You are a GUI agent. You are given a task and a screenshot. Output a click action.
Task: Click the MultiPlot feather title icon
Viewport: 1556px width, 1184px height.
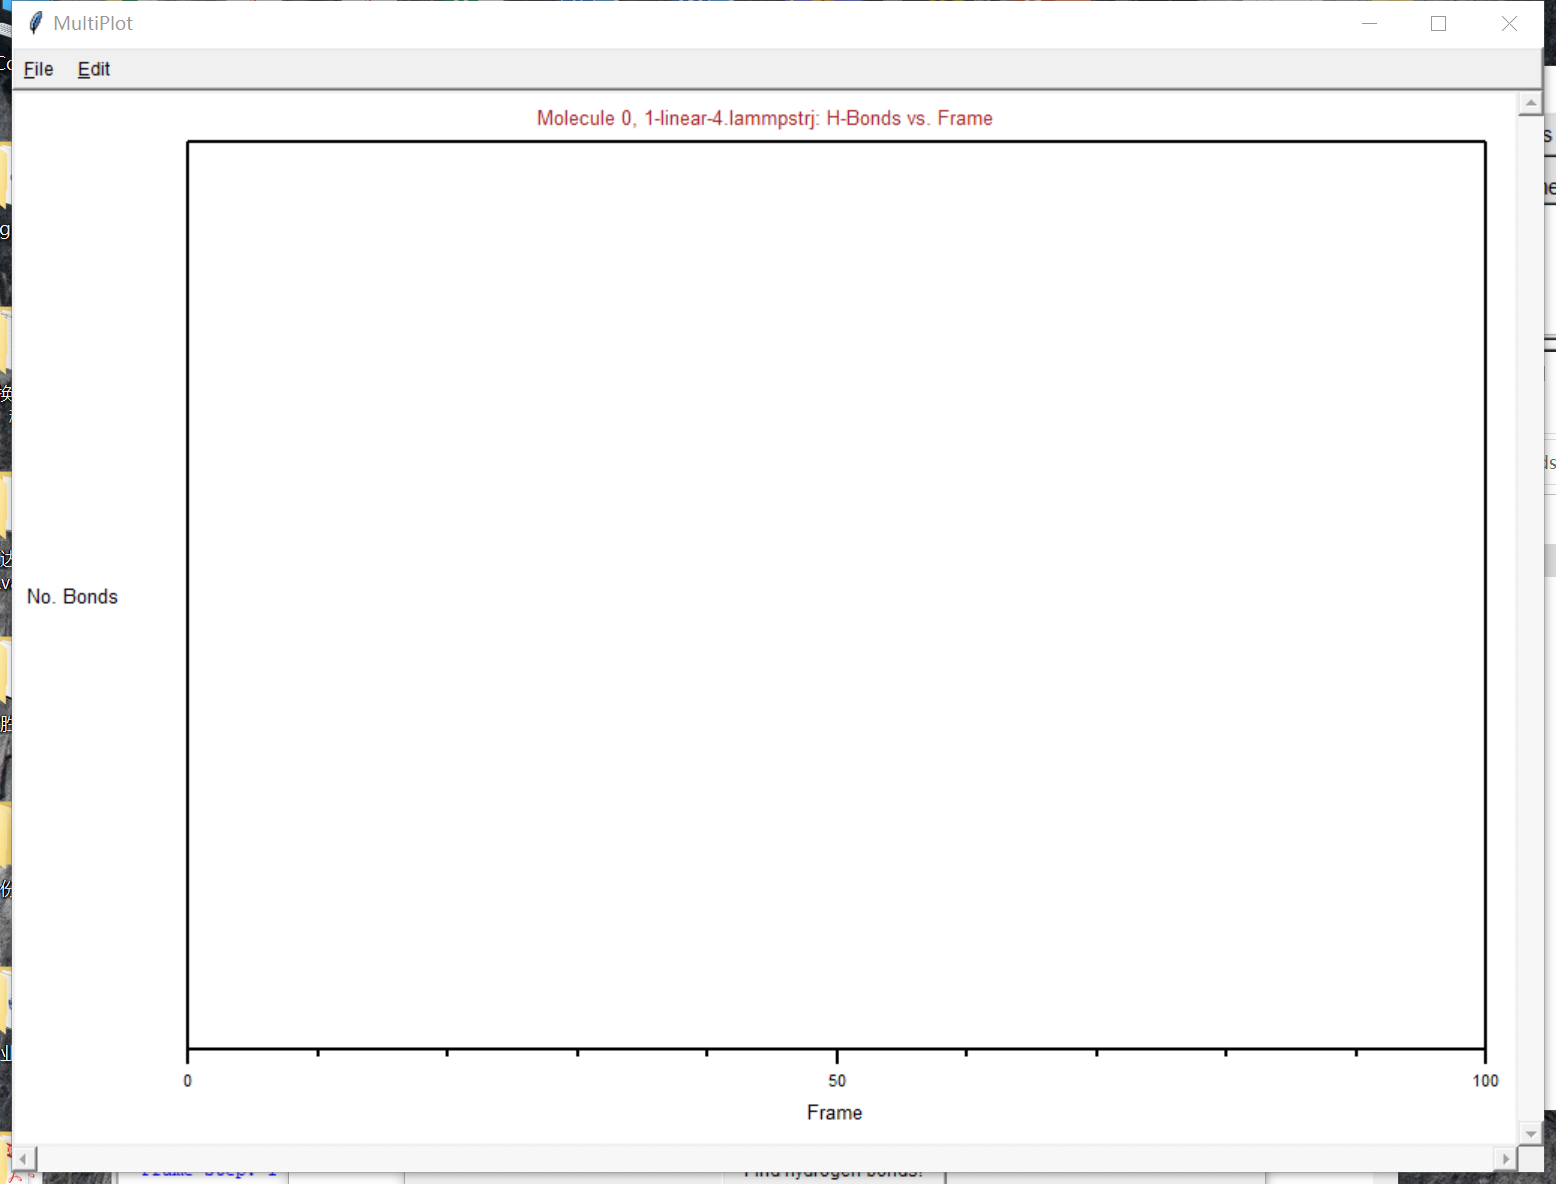35,23
